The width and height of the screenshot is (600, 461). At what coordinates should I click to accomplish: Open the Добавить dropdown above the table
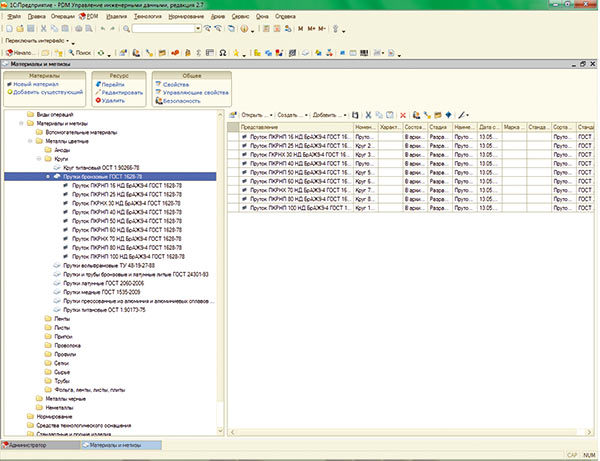coord(326,116)
